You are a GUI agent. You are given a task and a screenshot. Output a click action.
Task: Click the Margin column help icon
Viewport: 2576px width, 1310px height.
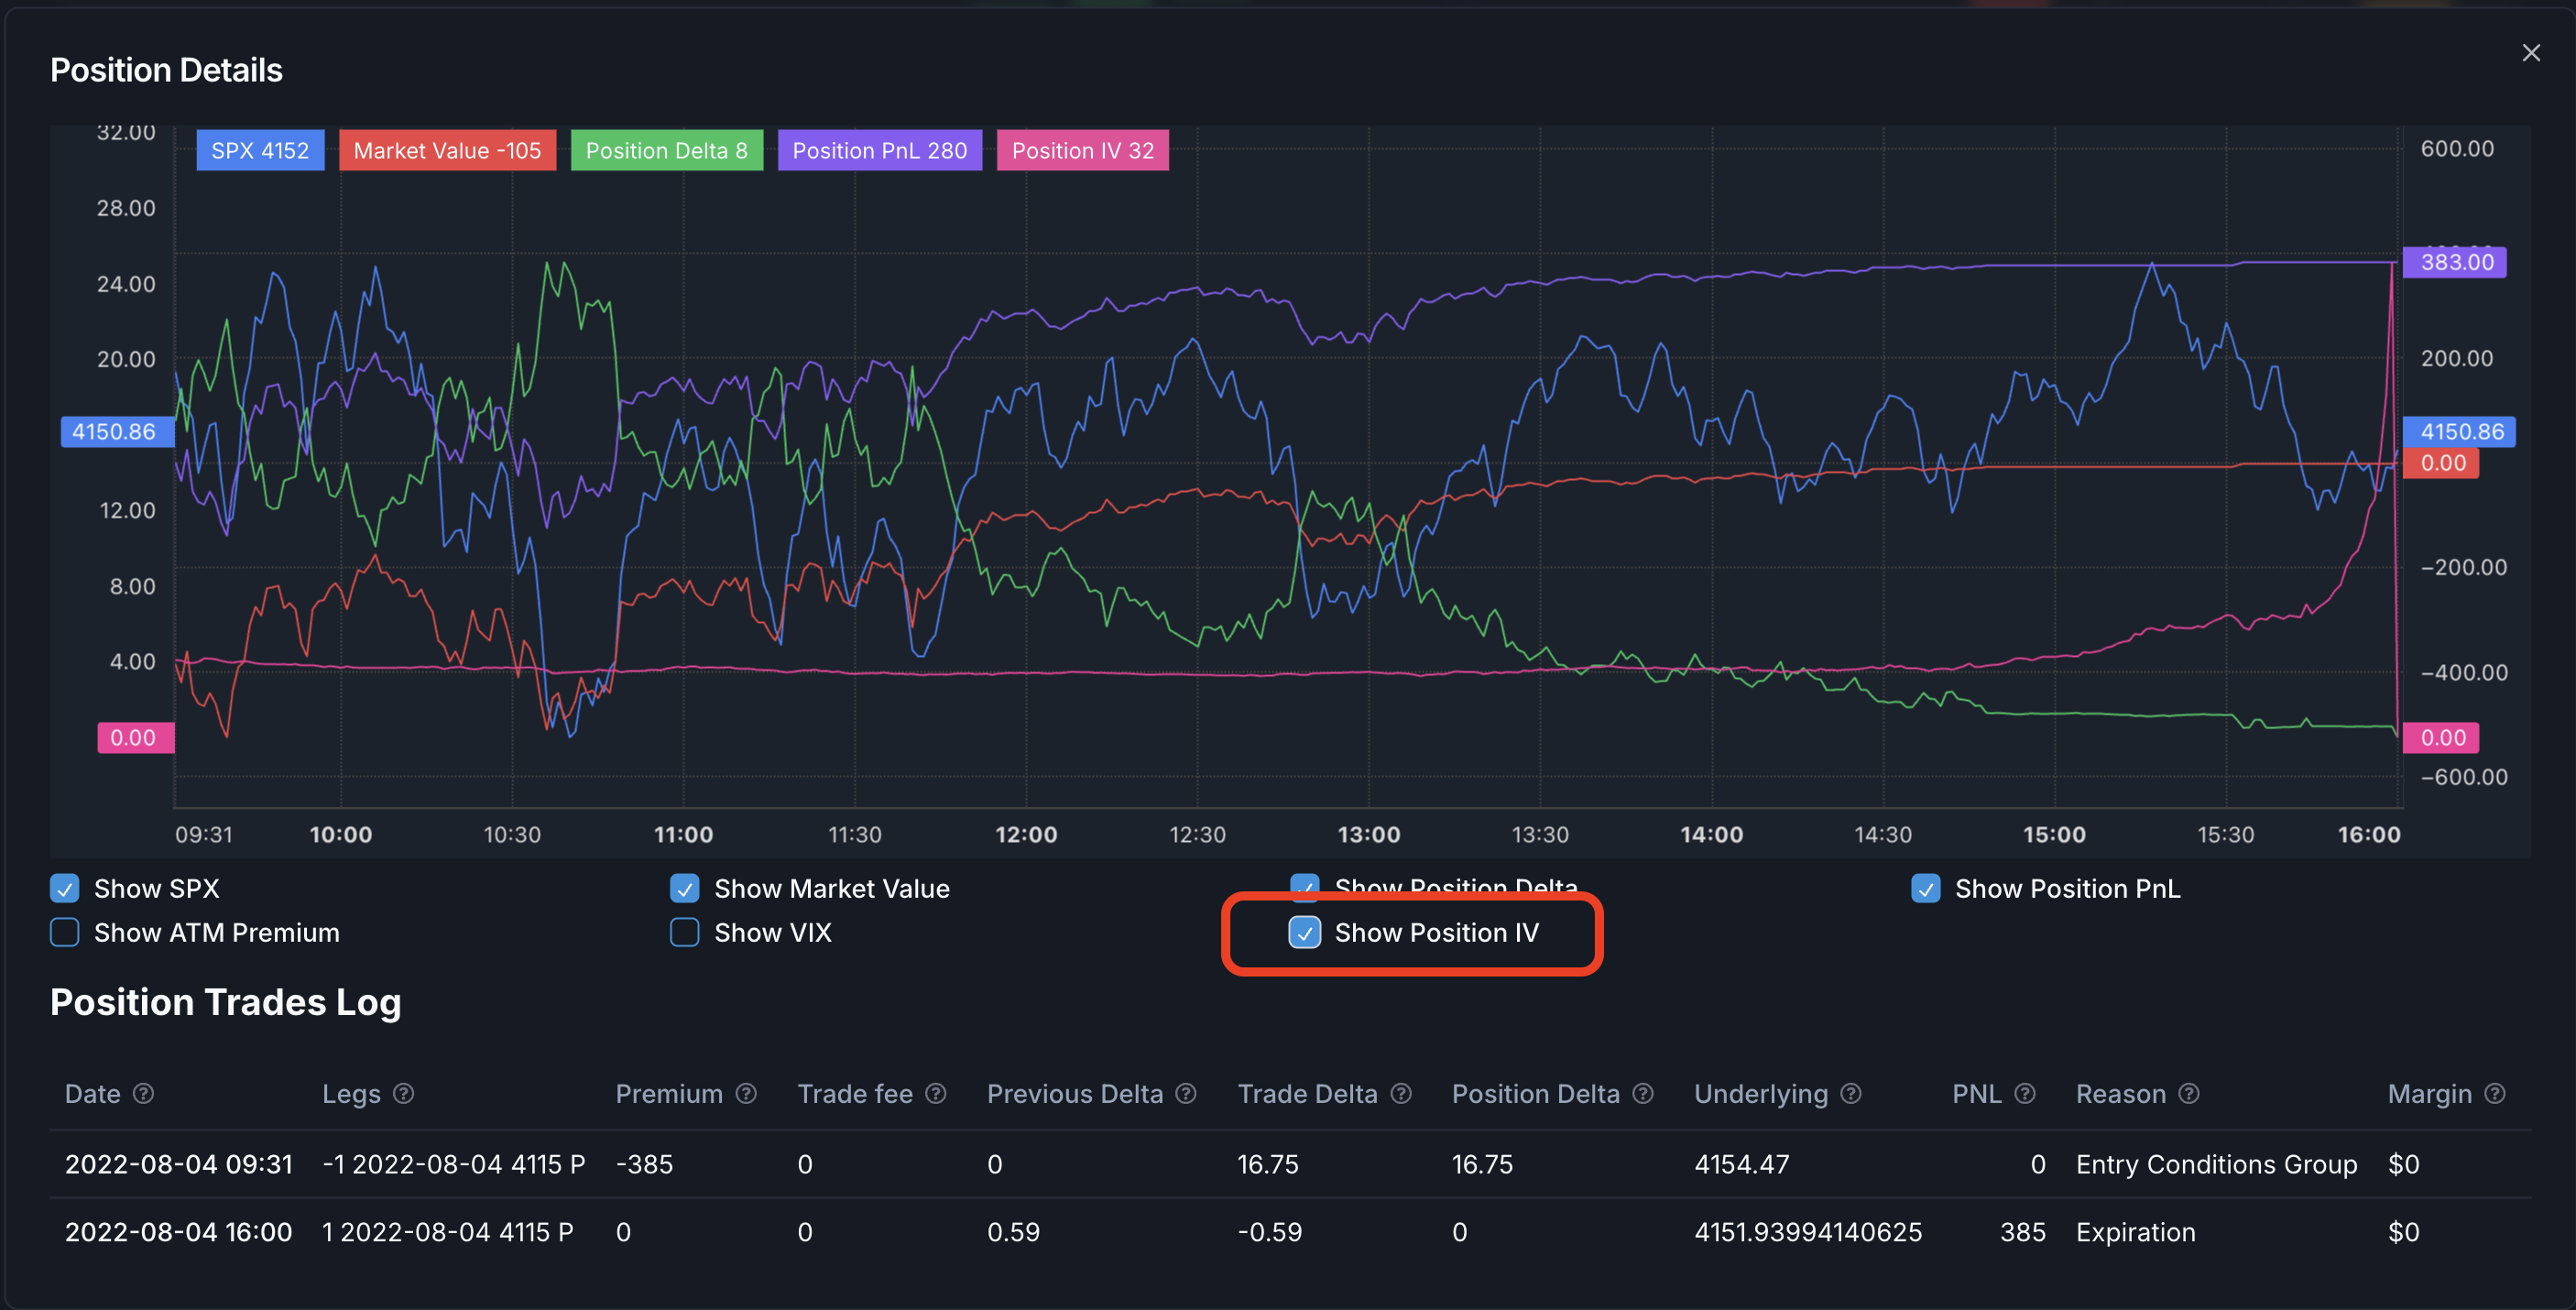pyautogui.click(x=2495, y=1093)
